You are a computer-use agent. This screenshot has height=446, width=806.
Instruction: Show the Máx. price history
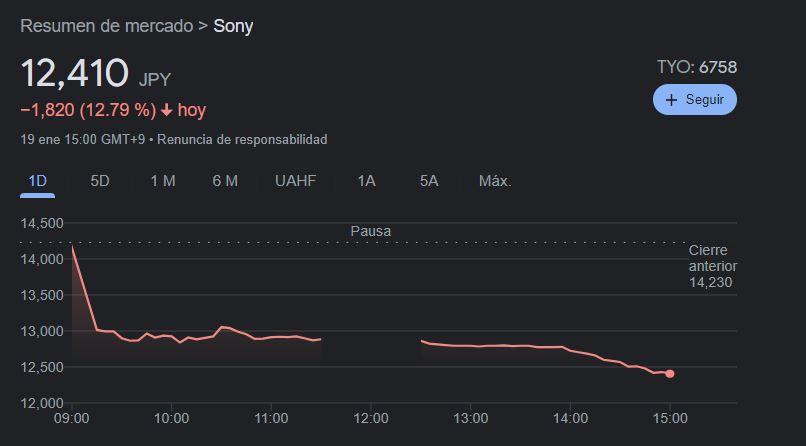pos(495,181)
